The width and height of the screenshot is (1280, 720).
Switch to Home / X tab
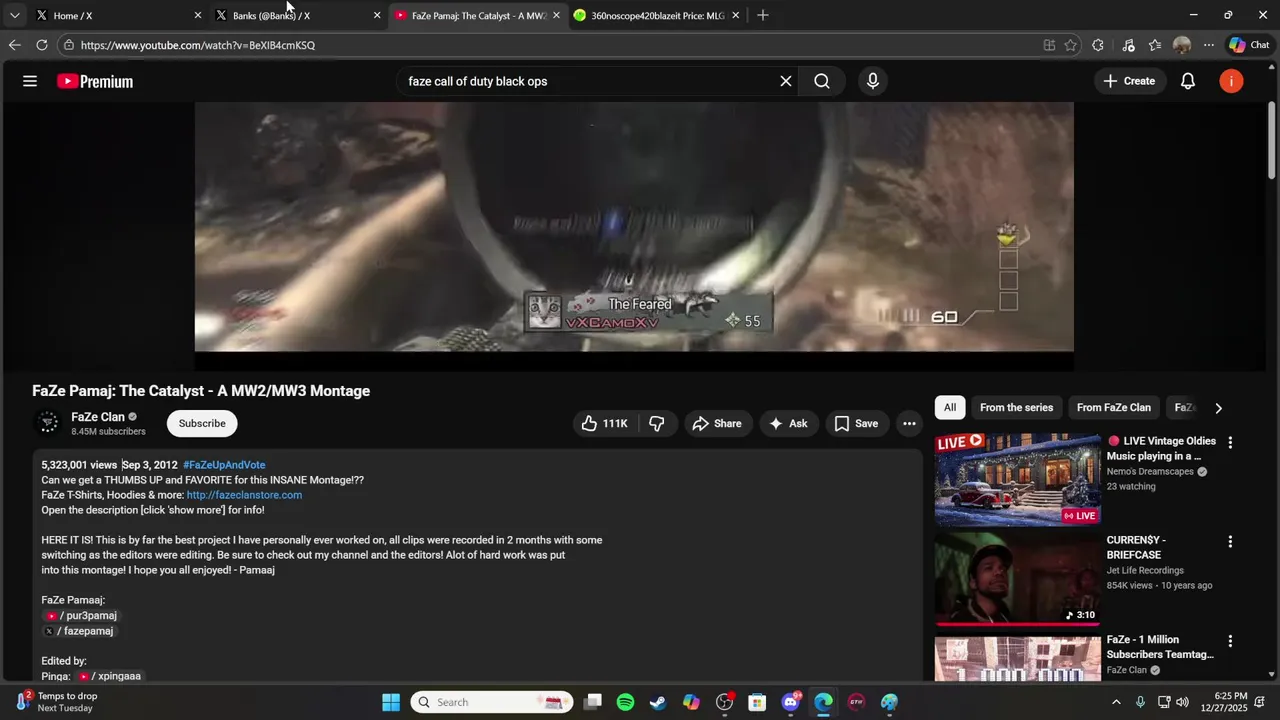point(115,15)
